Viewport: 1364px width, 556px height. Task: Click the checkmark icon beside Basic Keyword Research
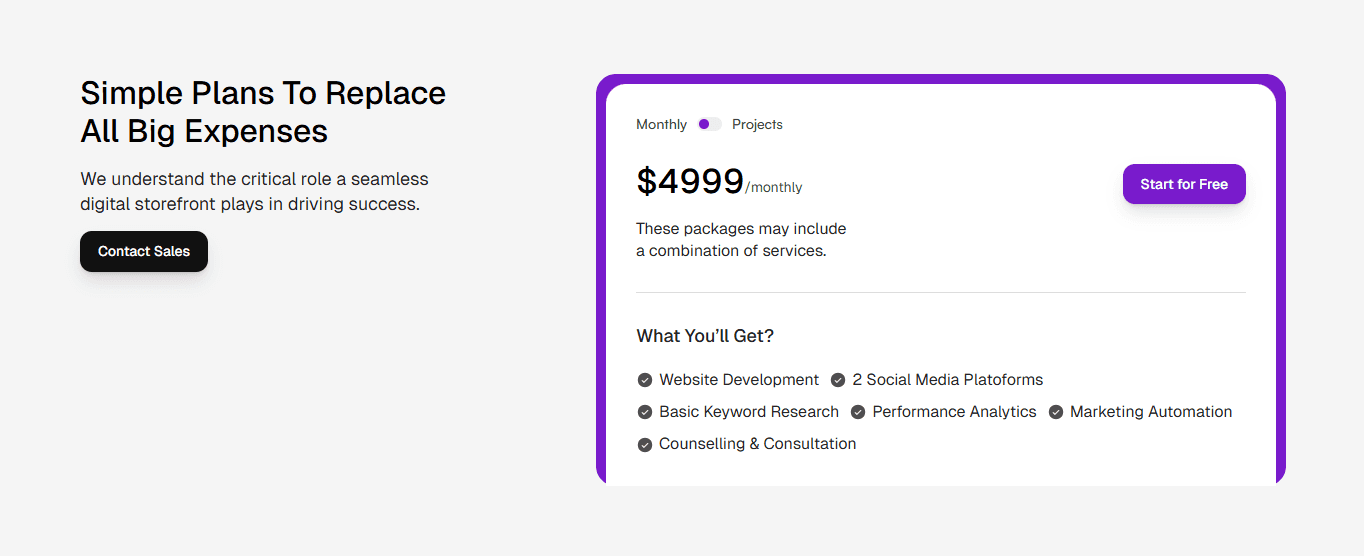click(x=645, y=412)
